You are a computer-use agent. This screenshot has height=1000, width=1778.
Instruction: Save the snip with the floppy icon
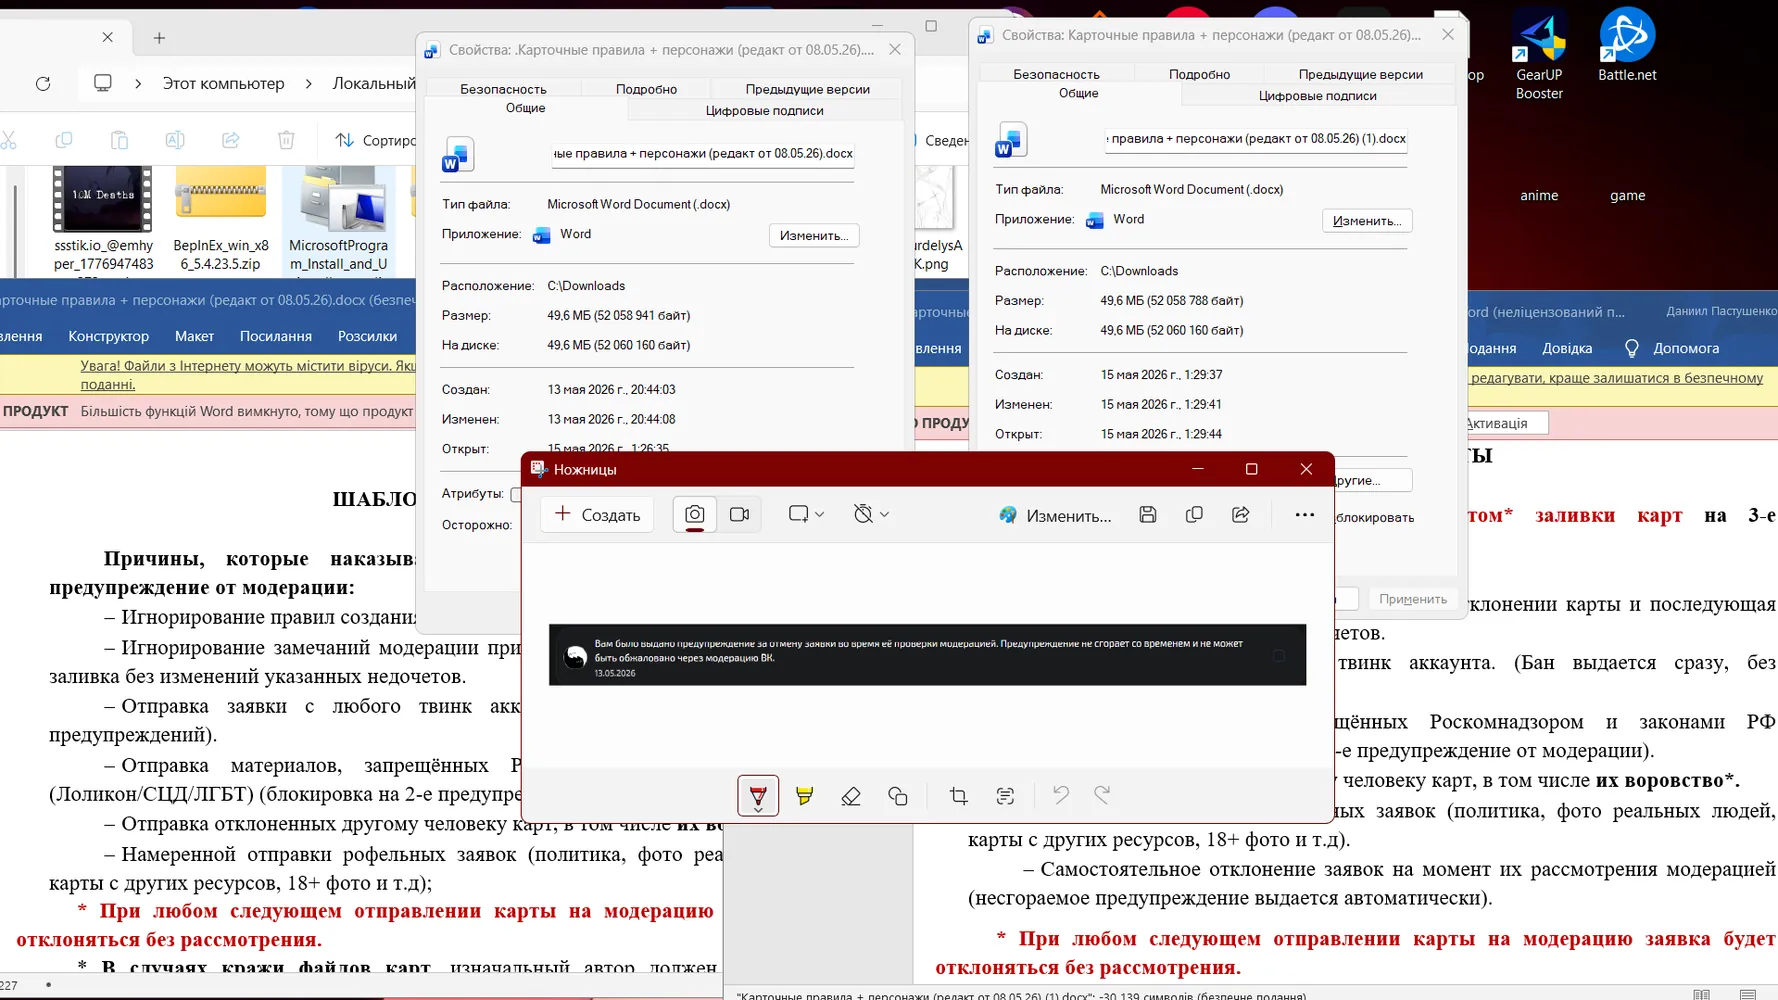point(1148,514)
